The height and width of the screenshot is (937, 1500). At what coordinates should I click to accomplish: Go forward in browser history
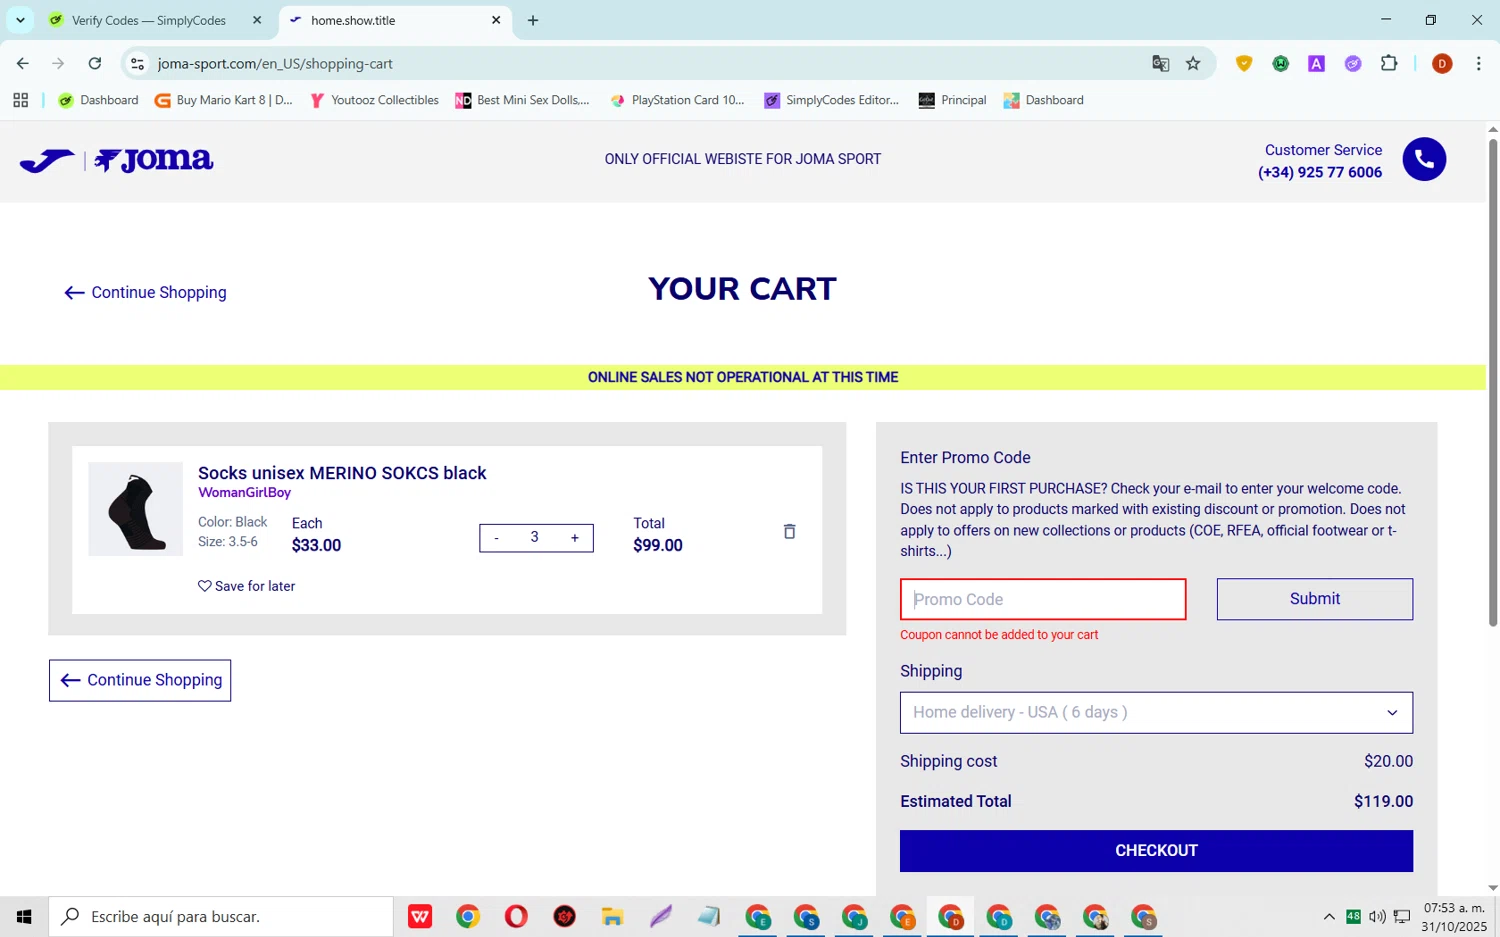click(58, 63)
